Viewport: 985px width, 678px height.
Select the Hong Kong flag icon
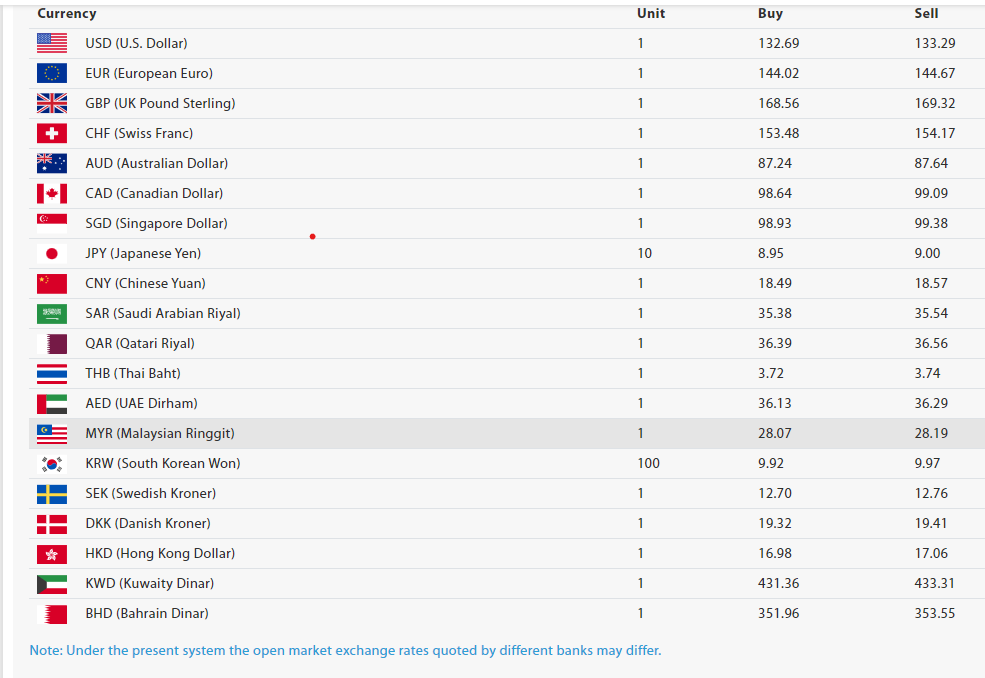tap(52, 554)
